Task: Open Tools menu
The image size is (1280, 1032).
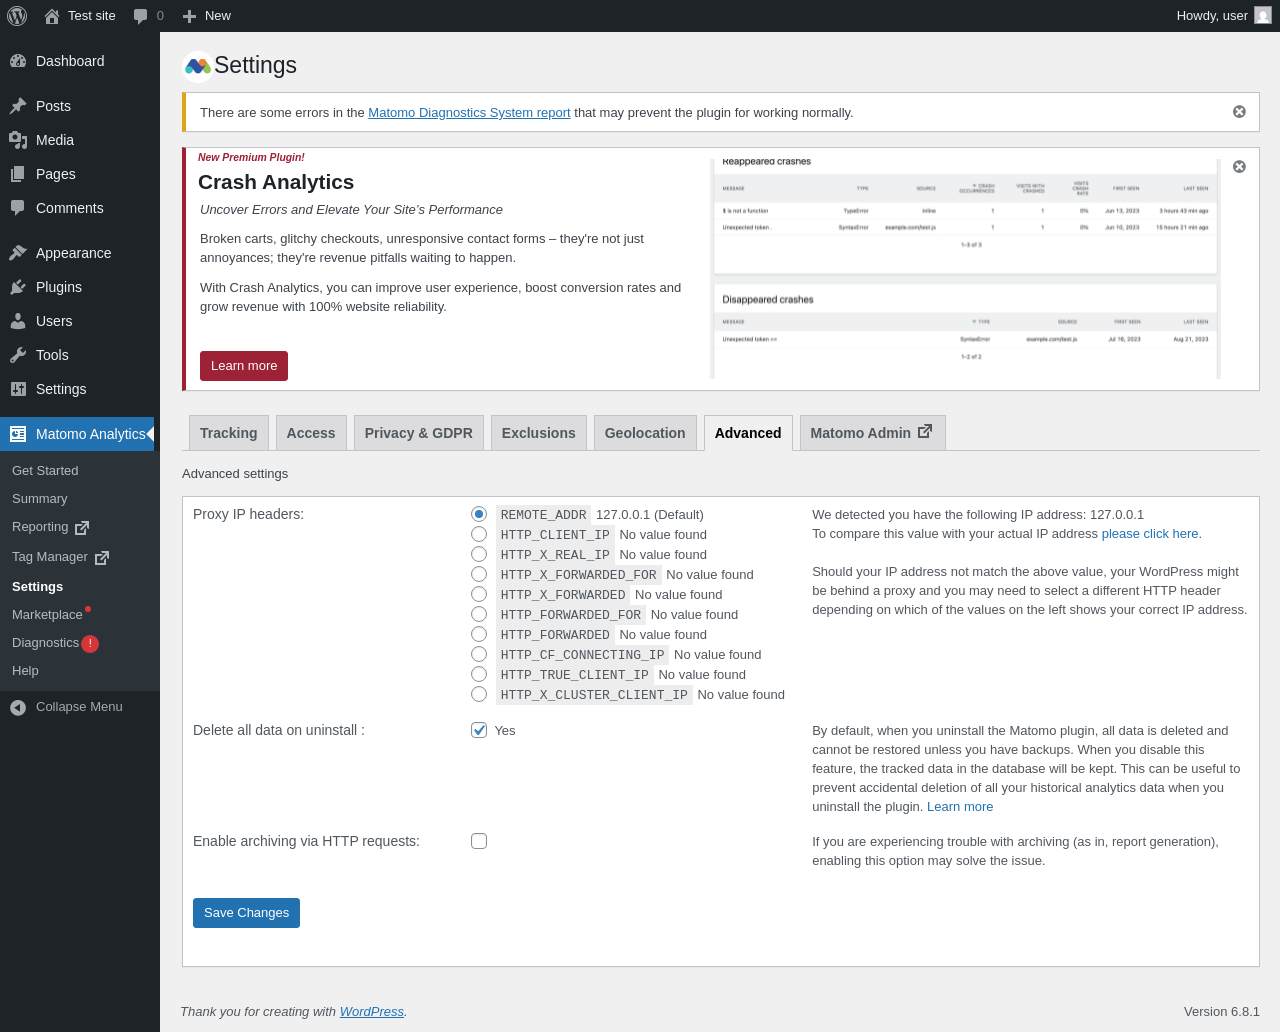Action: (80, 355)
